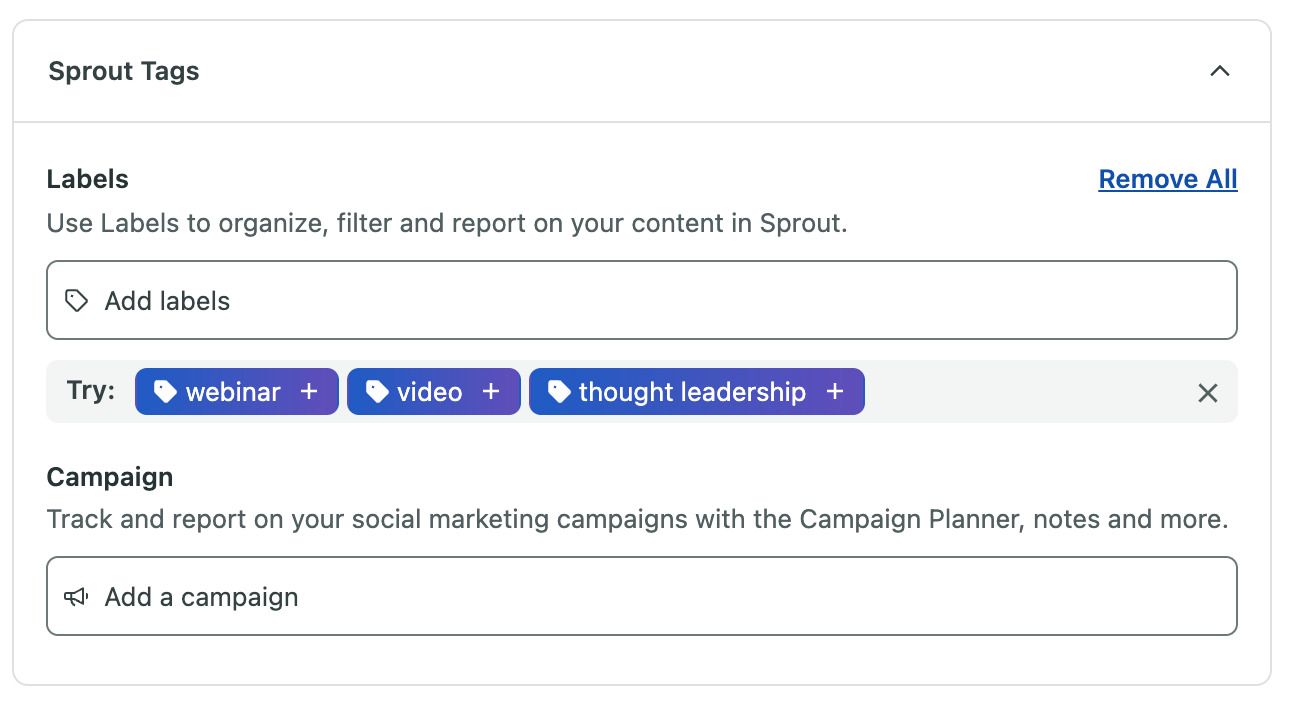The height and width of the screenshot is (704, 1294).
Task: Open the Add labels dropdown field
Action: click(x=640, y=299)
